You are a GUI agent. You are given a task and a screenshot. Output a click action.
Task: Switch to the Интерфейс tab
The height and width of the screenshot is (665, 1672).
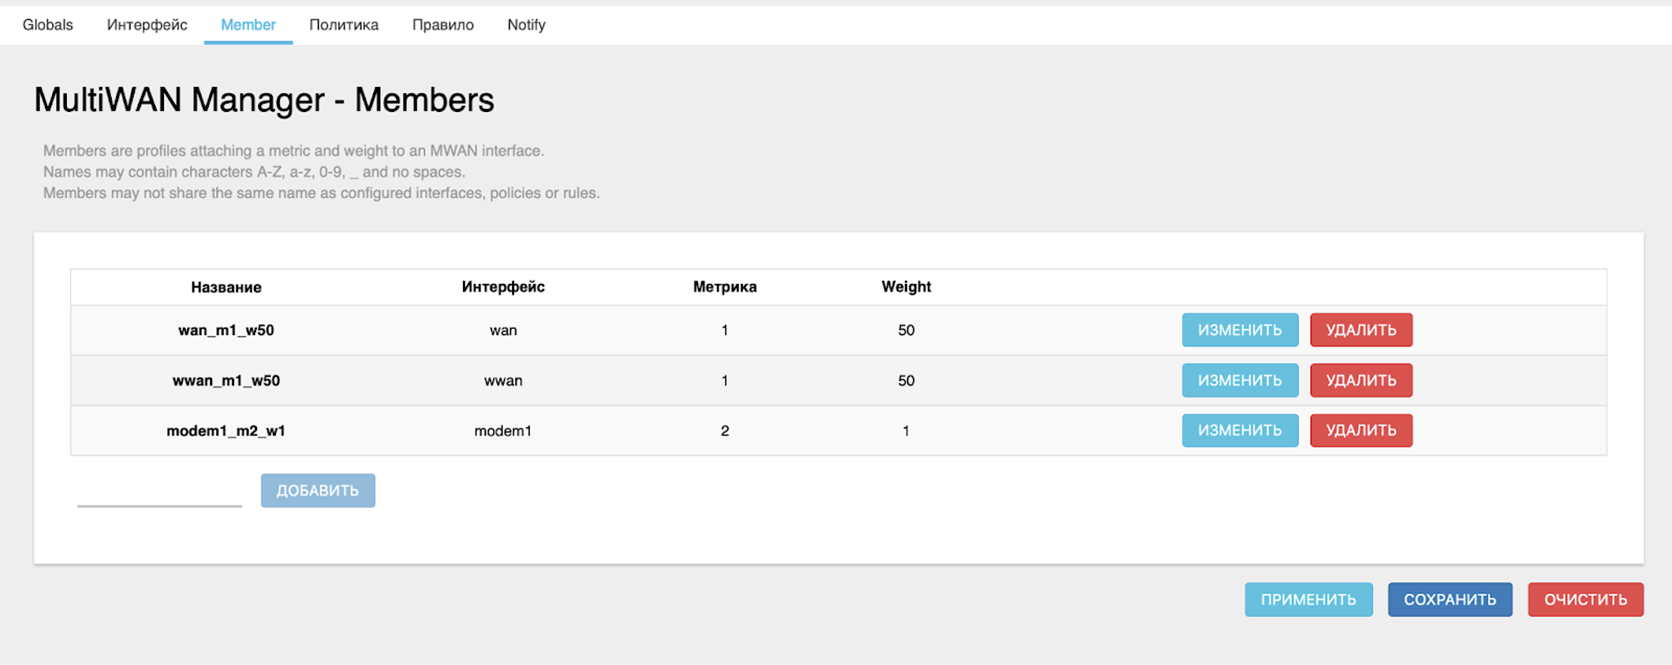[x=147, y=25]
